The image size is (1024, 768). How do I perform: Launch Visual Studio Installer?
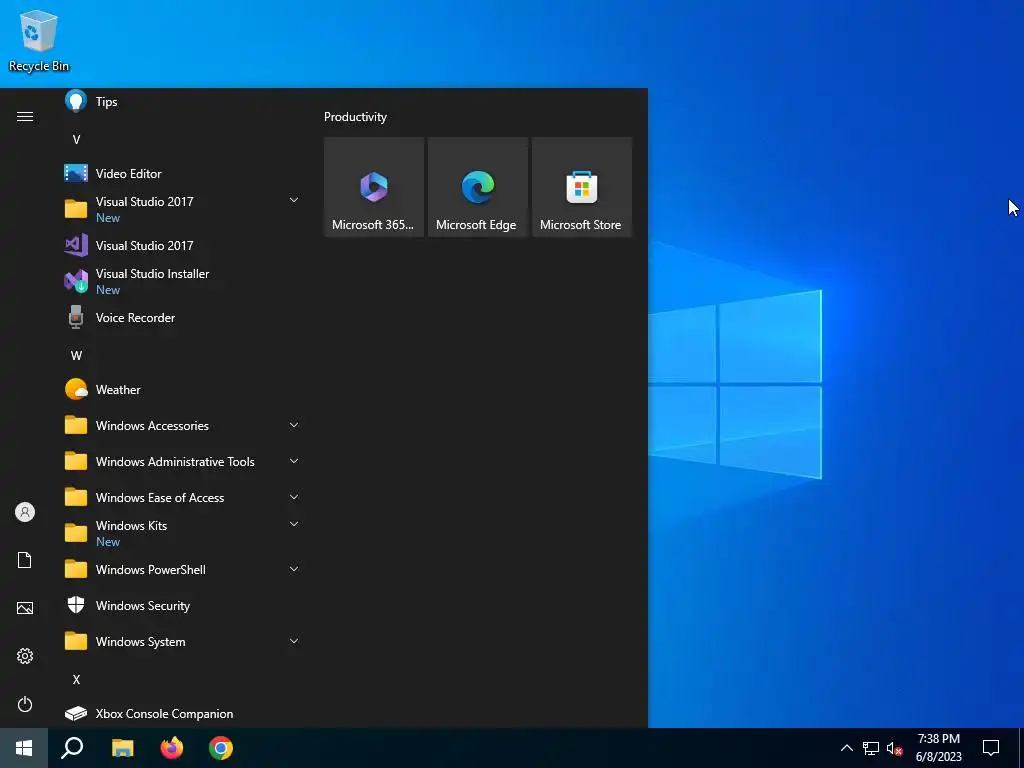click(182, 281)
